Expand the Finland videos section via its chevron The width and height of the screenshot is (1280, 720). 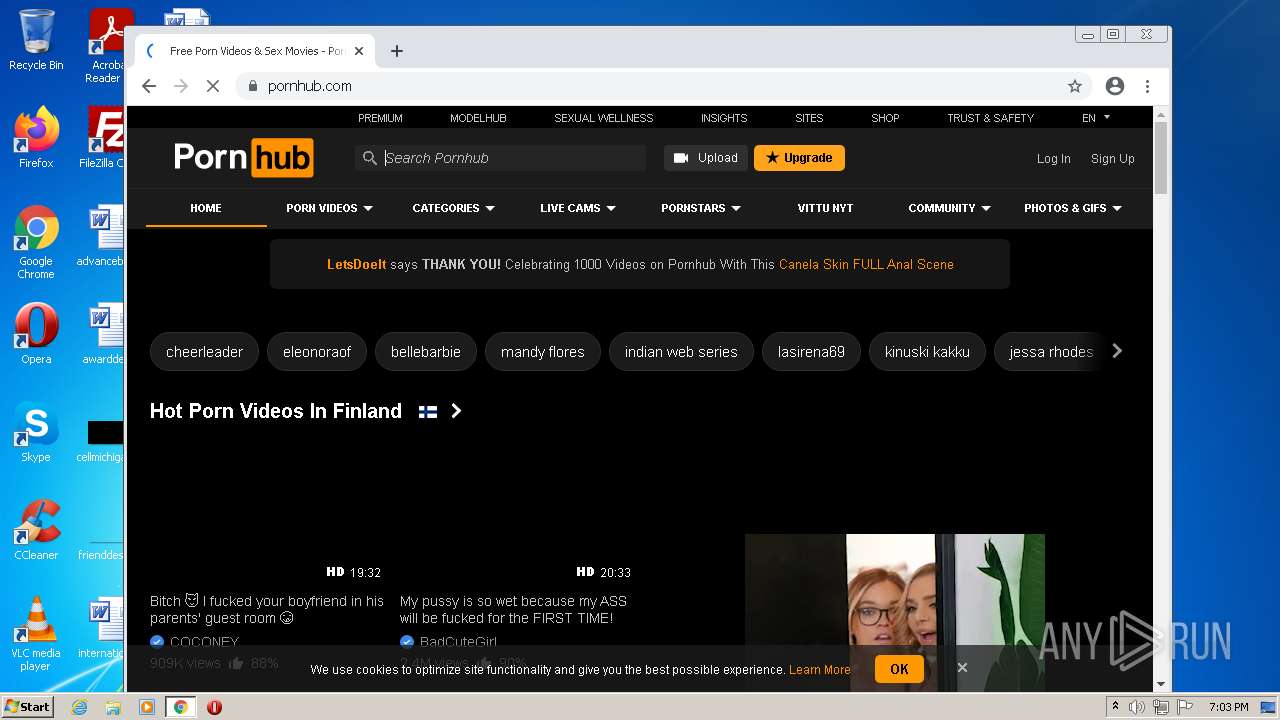coord(456,411)
